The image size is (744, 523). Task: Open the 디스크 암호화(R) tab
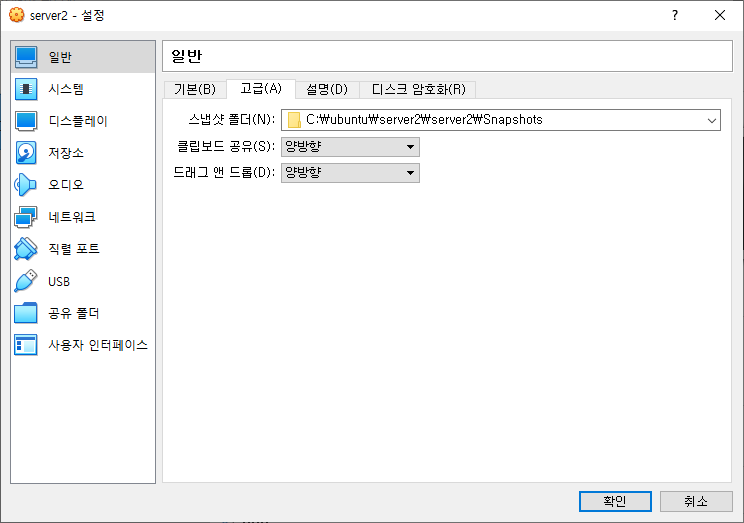coord(418,89)
